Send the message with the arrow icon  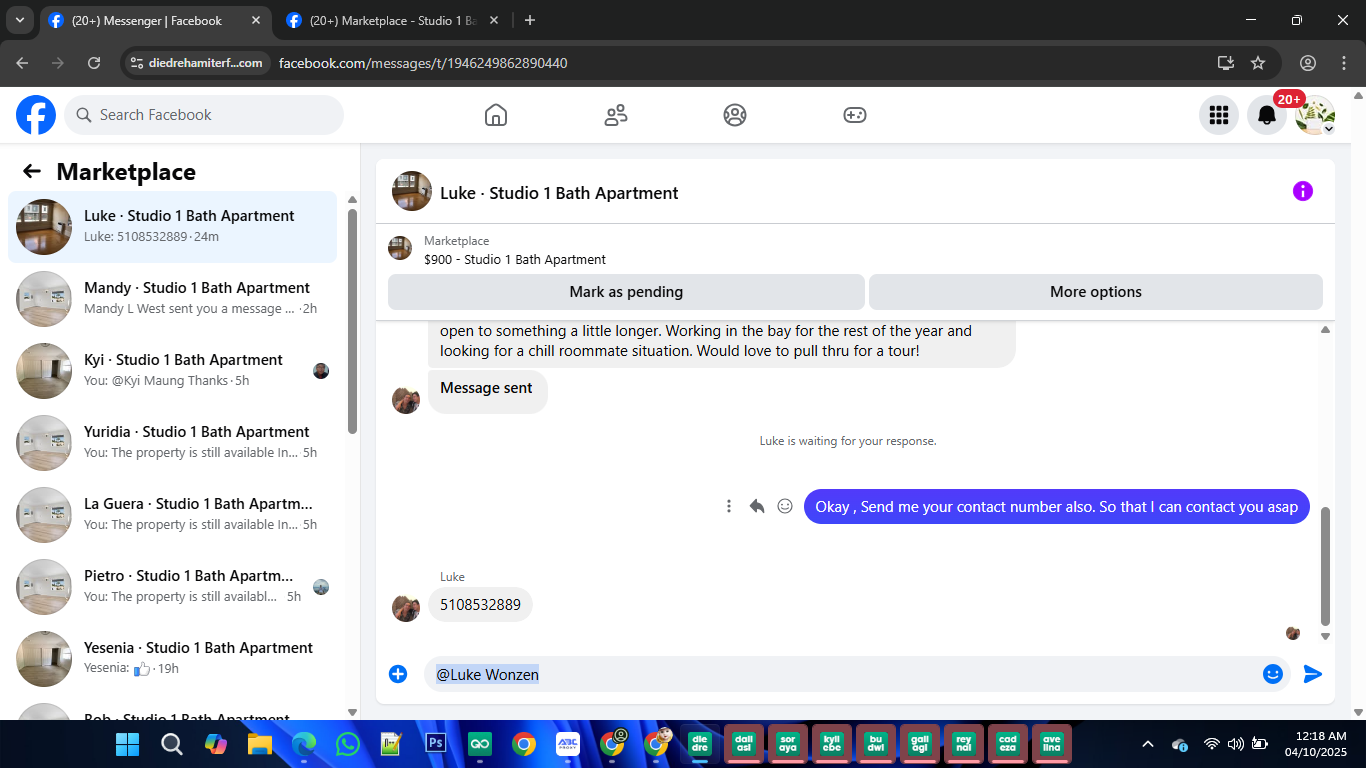[x=1313, y=674]
